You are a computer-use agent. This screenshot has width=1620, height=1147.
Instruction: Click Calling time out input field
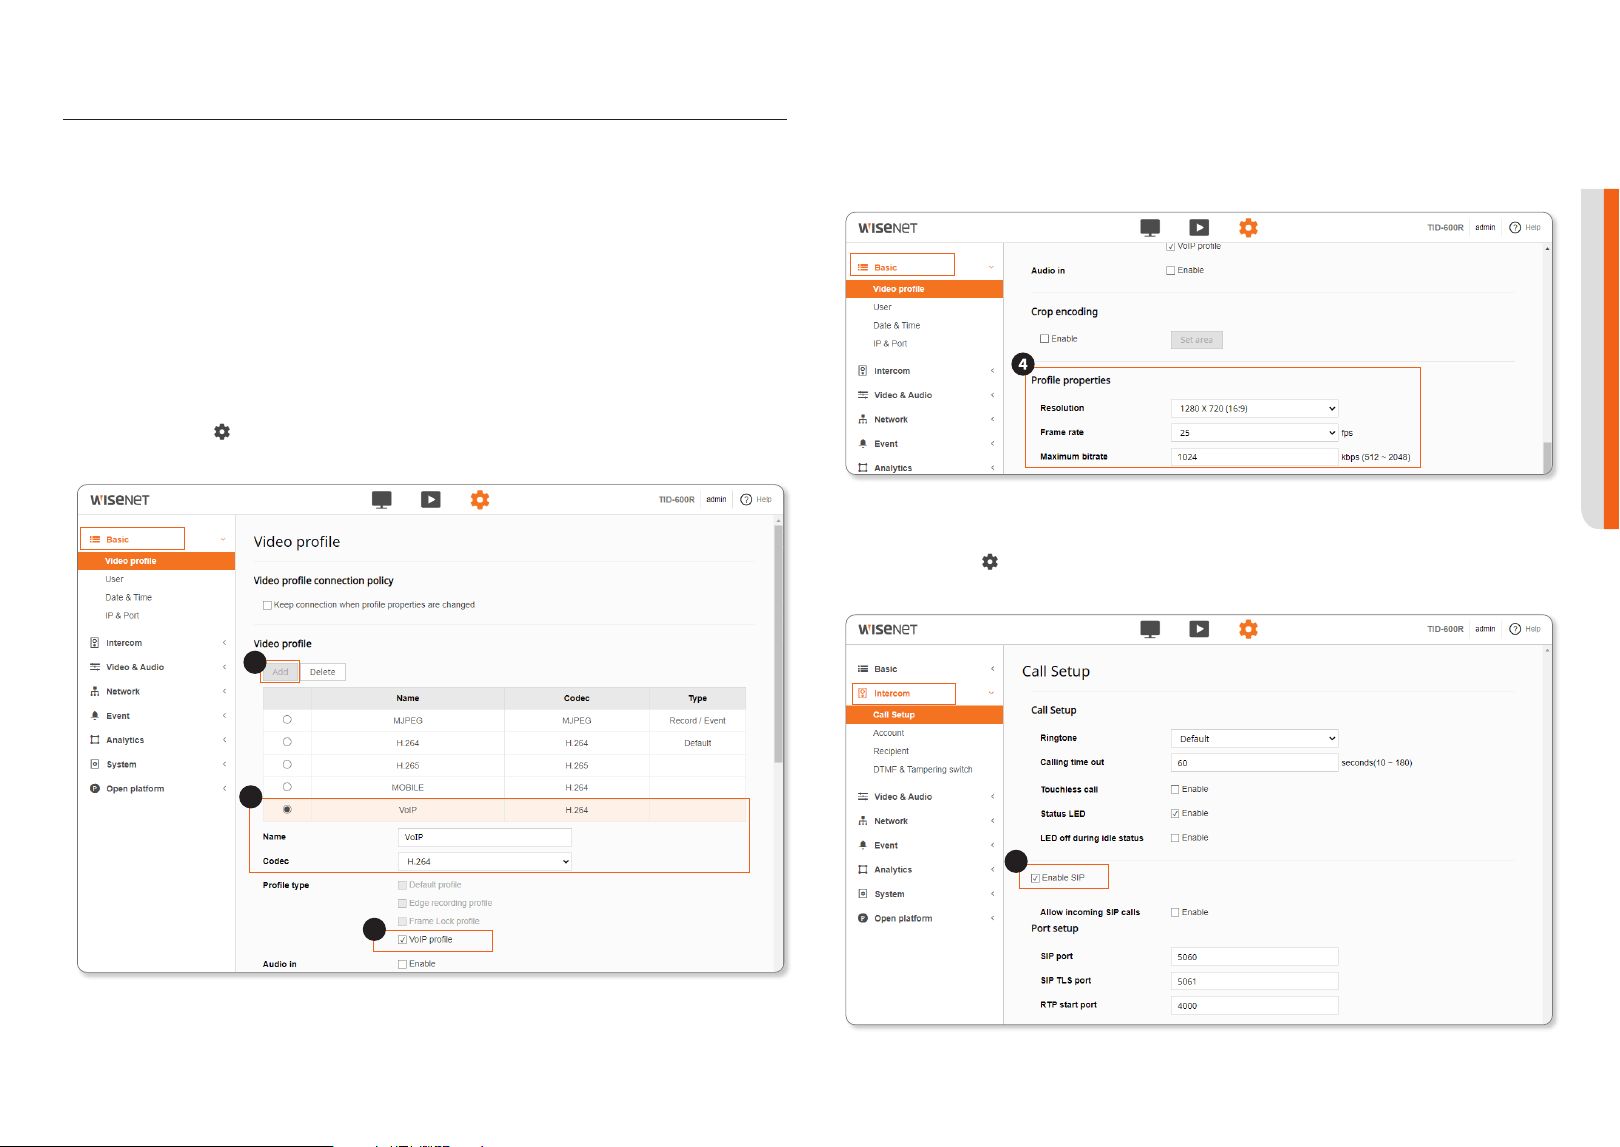tap(1254, 763)
